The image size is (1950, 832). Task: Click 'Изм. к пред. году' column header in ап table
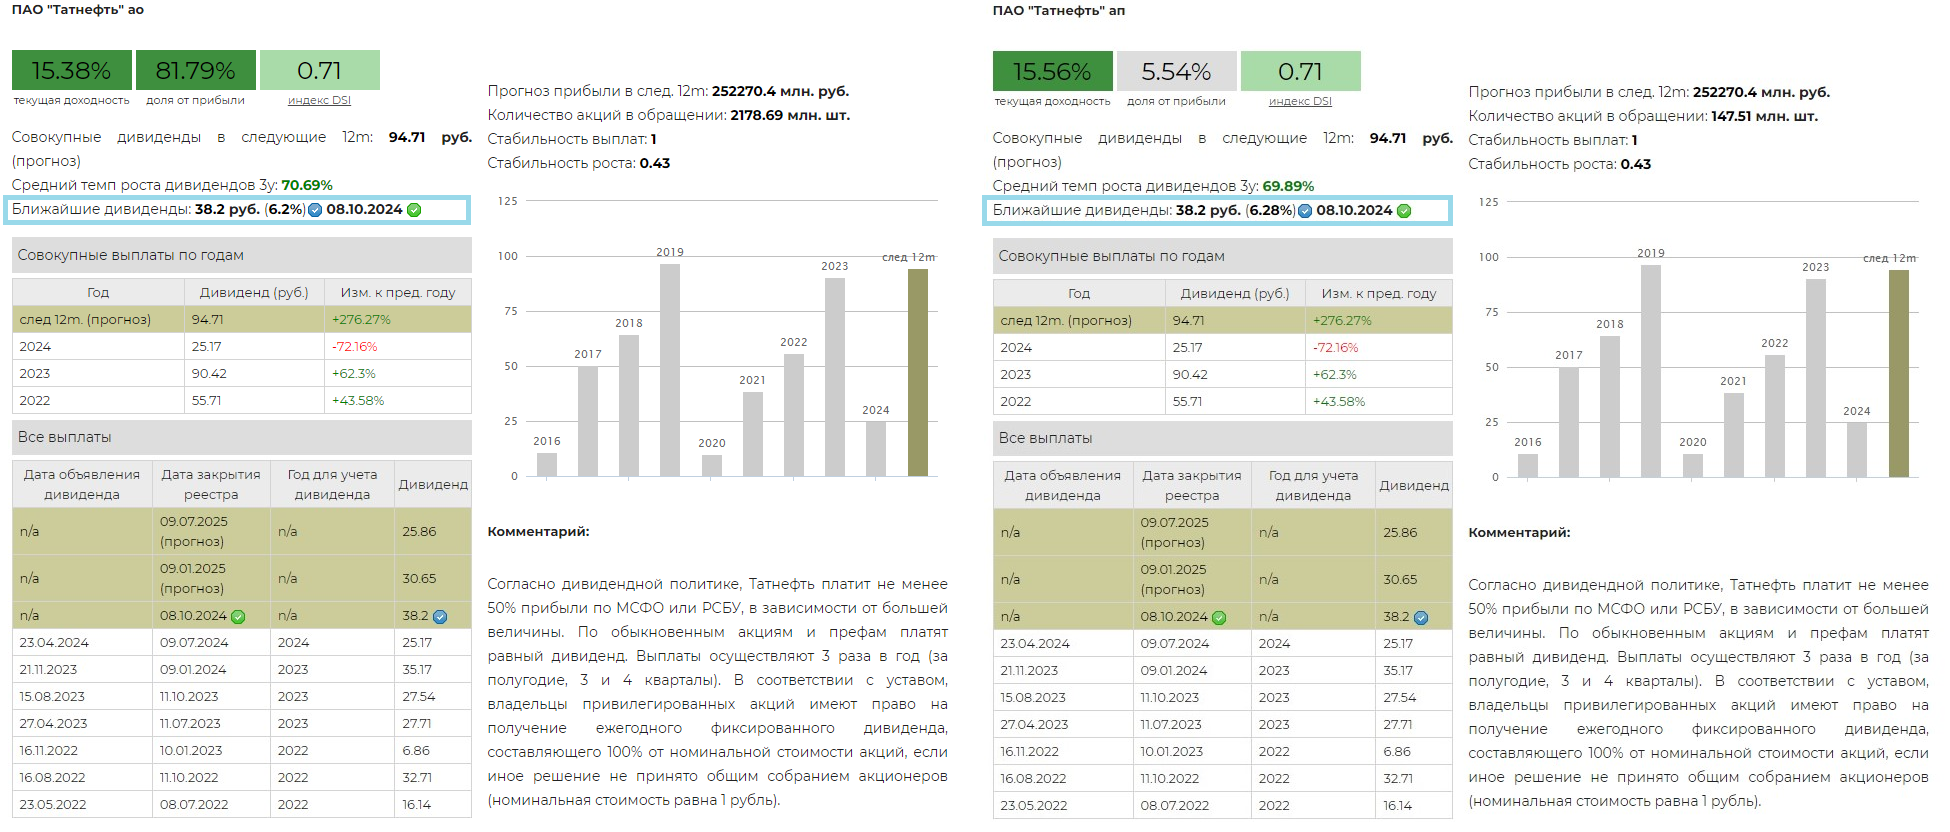(1378, 294)
